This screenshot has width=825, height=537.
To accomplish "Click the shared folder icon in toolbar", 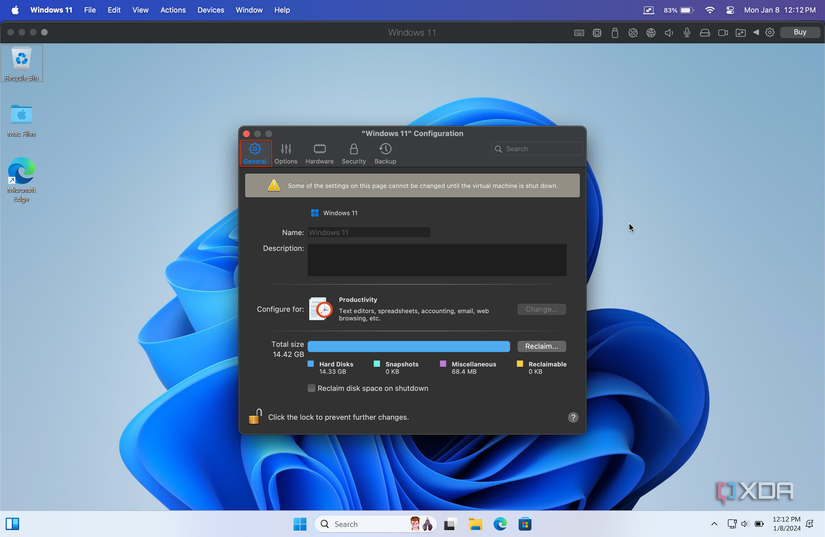I will click(741, 33).
